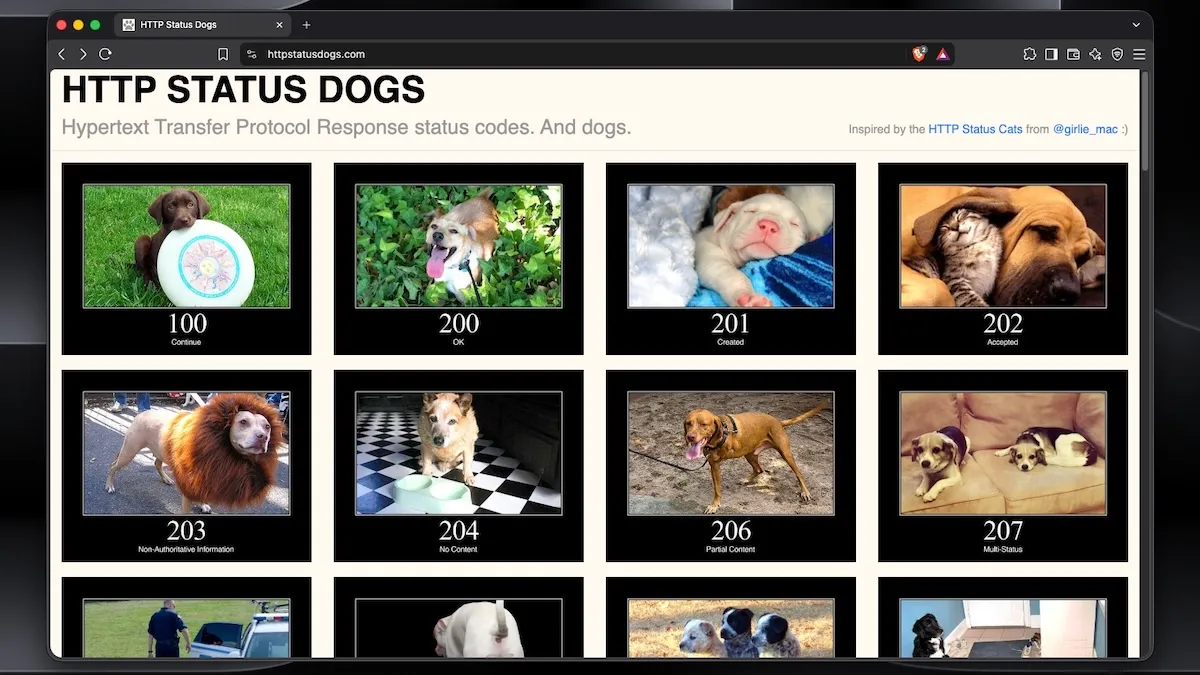Expand the tab search chevron
Image resolution: width=1200 pixels, height=675 pixels.
click(1136, 24)
